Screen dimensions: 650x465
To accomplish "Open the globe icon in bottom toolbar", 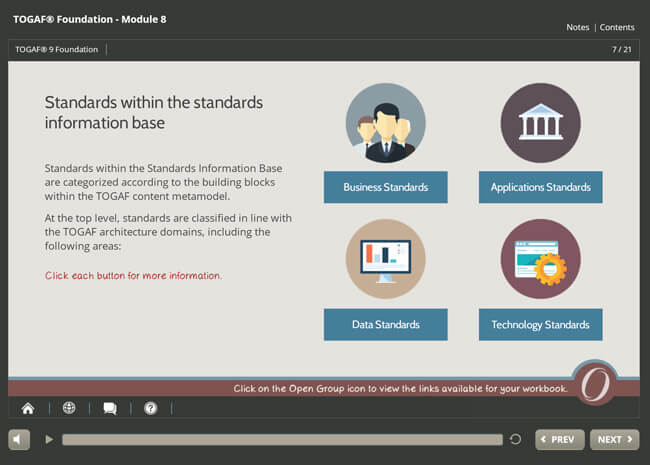I will (x=69, y=408).
